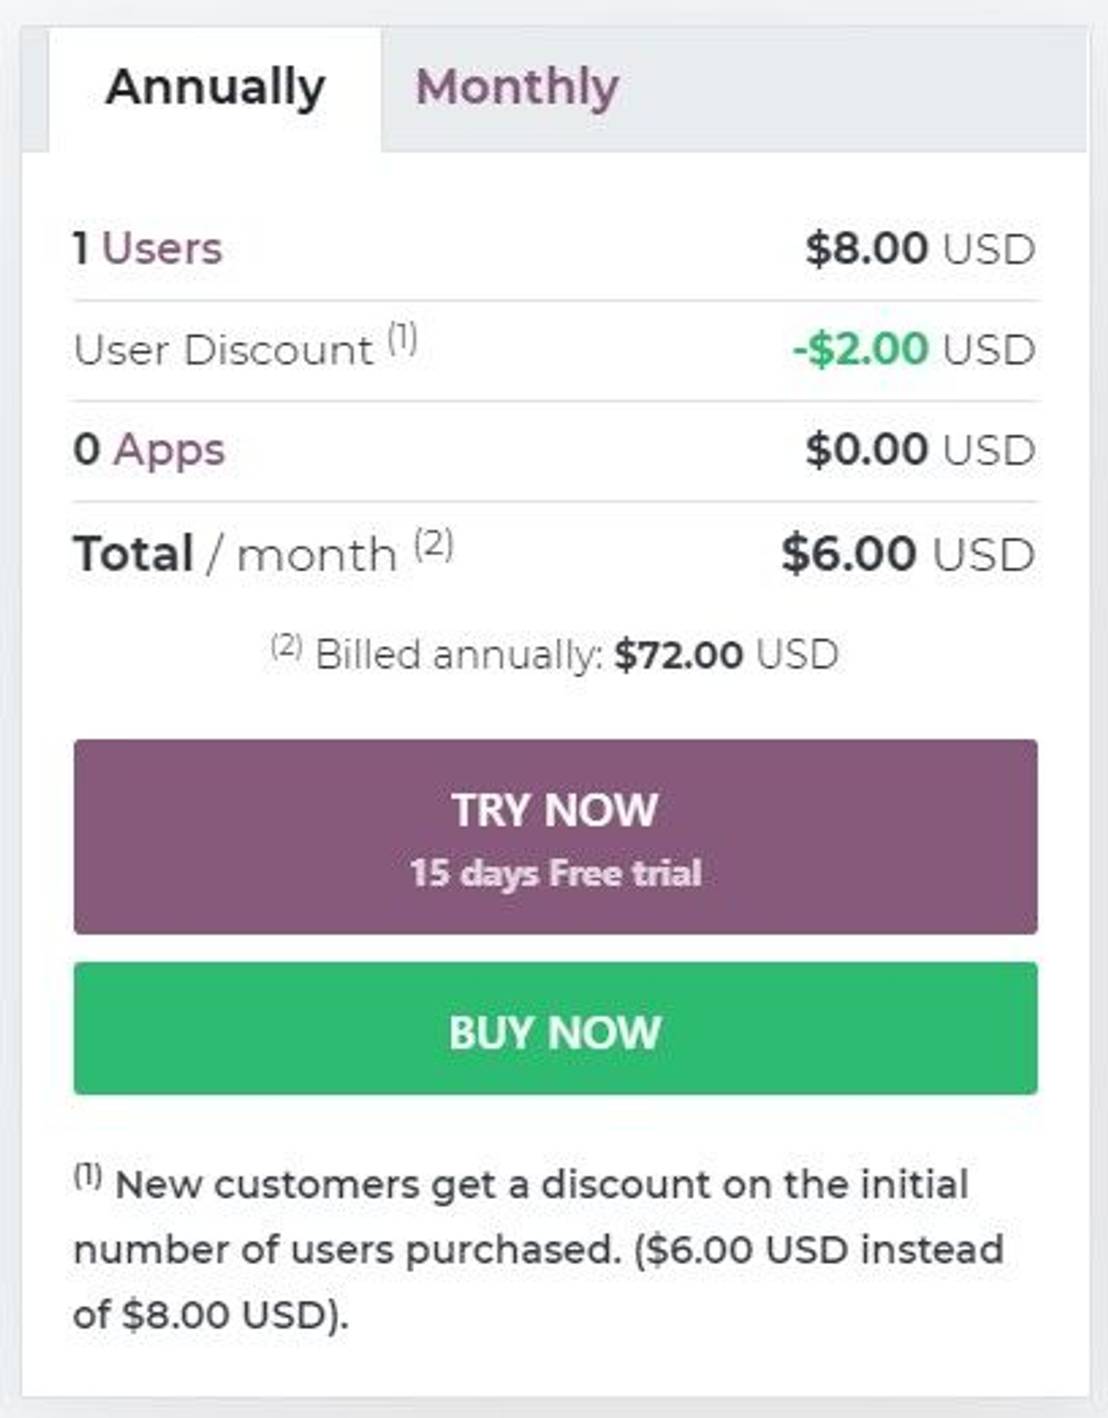
Task: Click the $0.00 USD apps price
Action: tap(919, 448)
